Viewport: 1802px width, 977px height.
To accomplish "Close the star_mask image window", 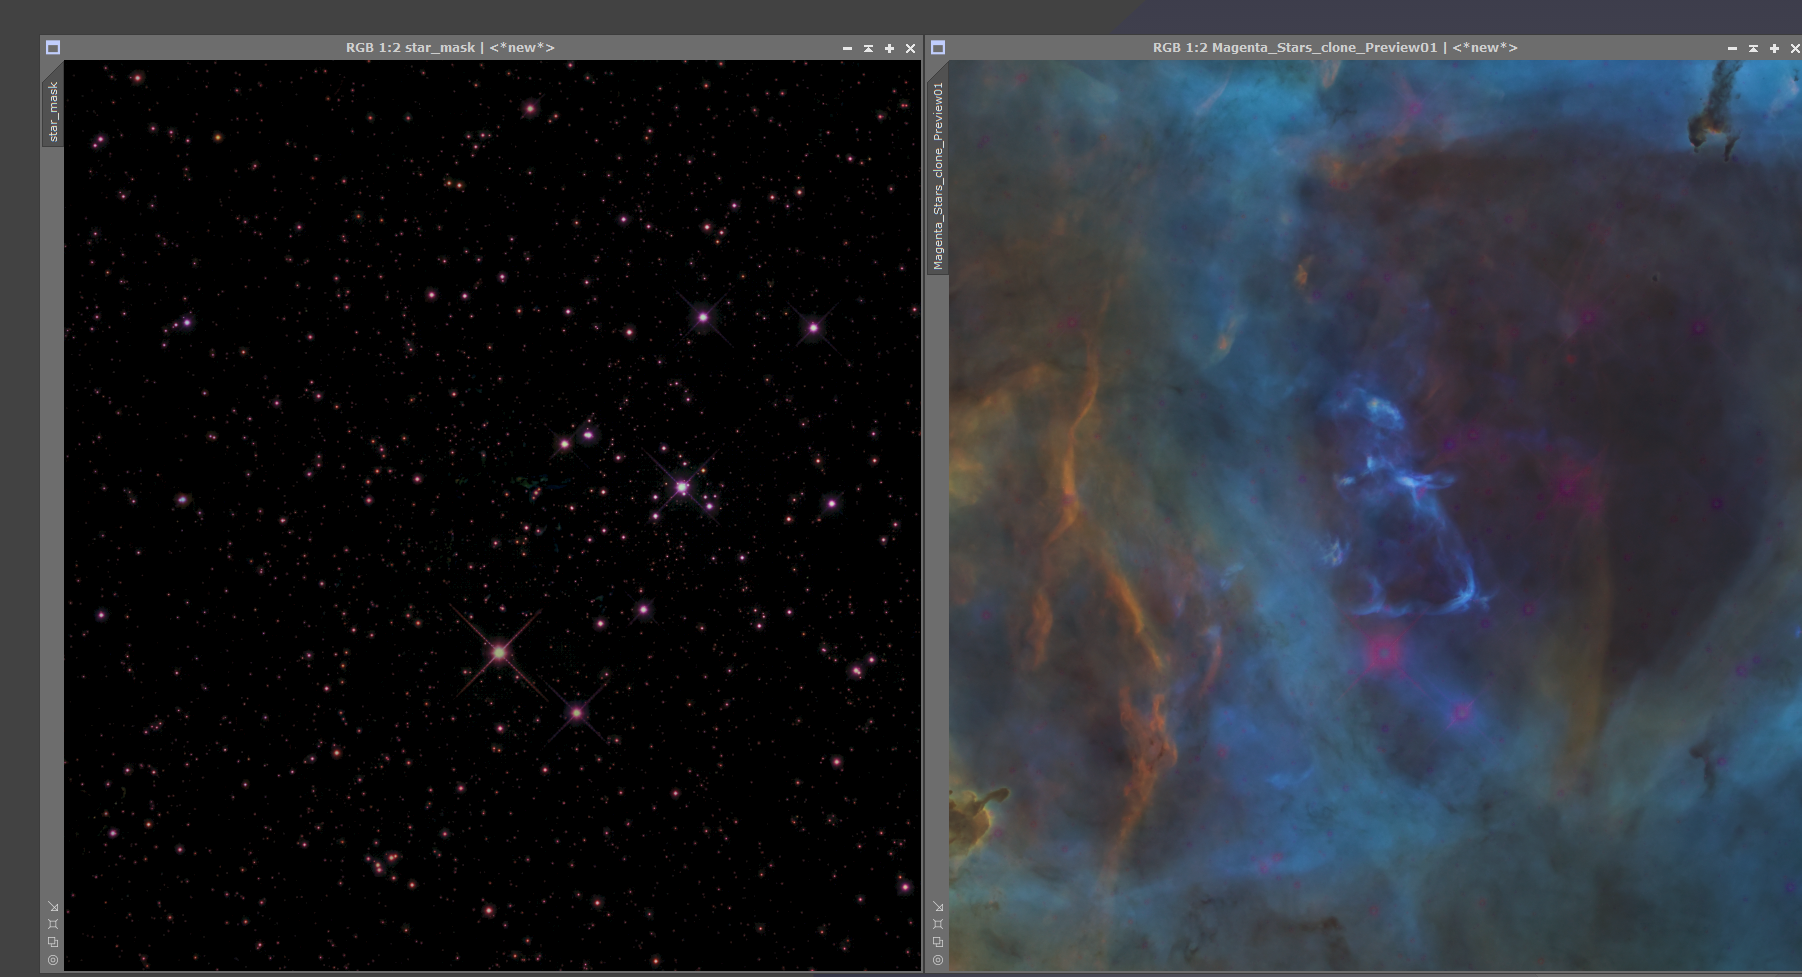I will tap(910, 48).
